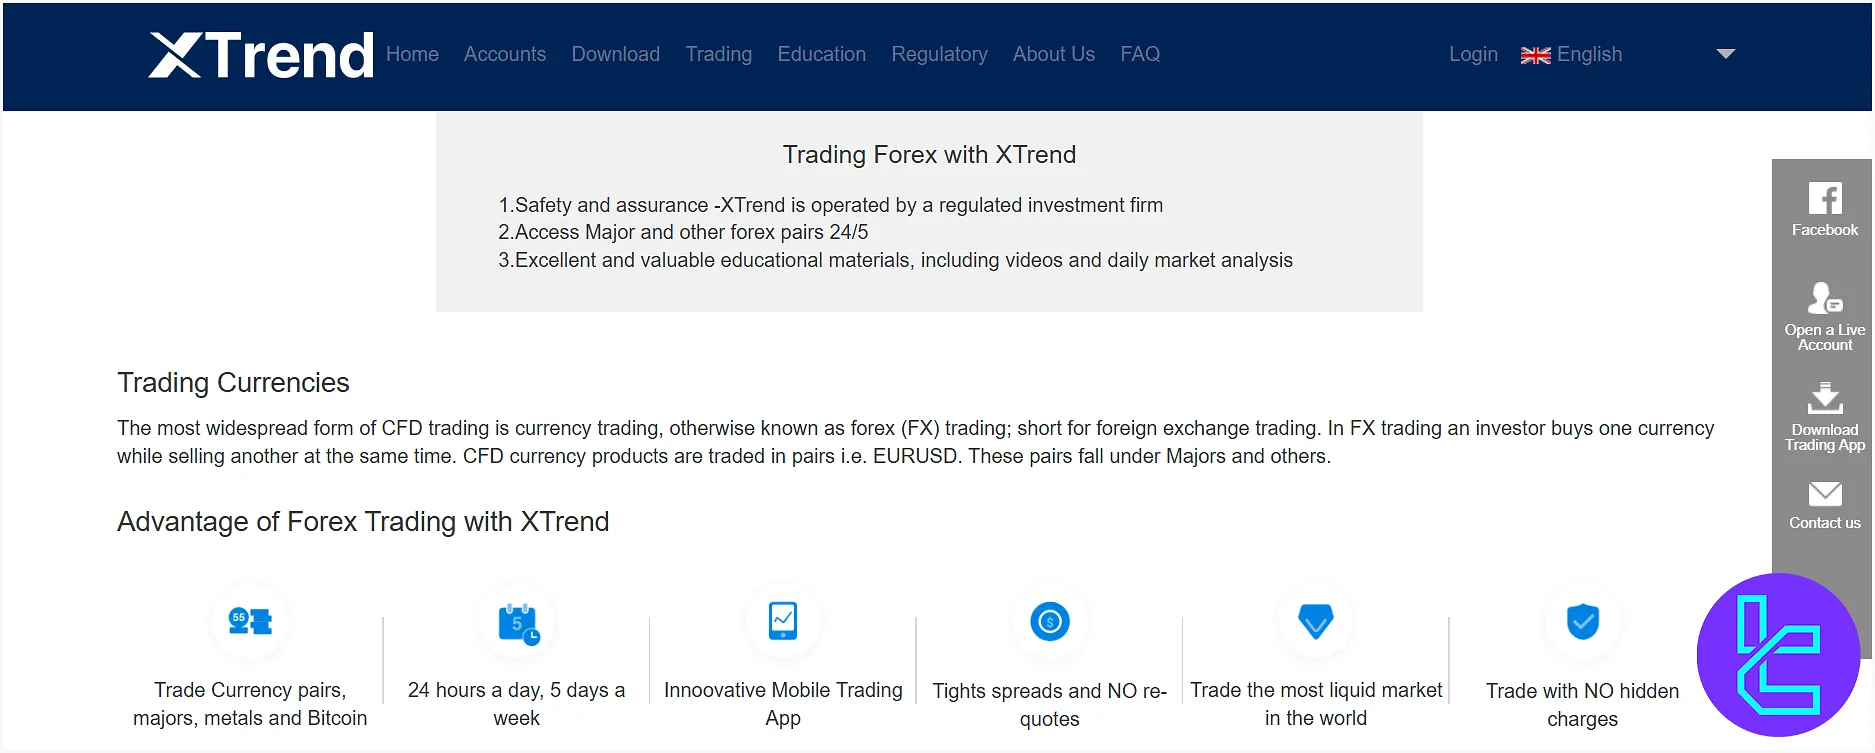Click 'Trade Currency pairs, majors, metals and Bitcoin'
This screenshot has width=1875, height=753.
pos(250,704)
